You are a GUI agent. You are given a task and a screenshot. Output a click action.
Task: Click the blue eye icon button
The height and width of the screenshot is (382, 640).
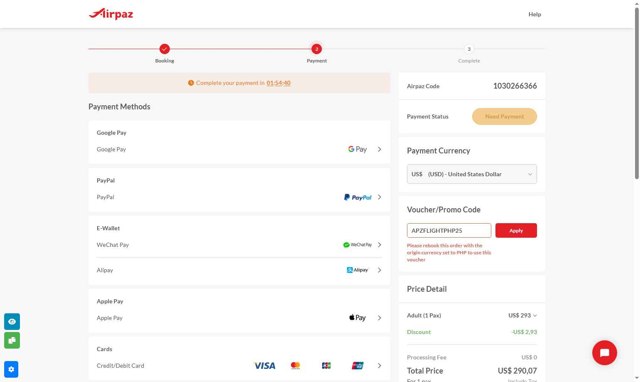(x=12, y=322)
